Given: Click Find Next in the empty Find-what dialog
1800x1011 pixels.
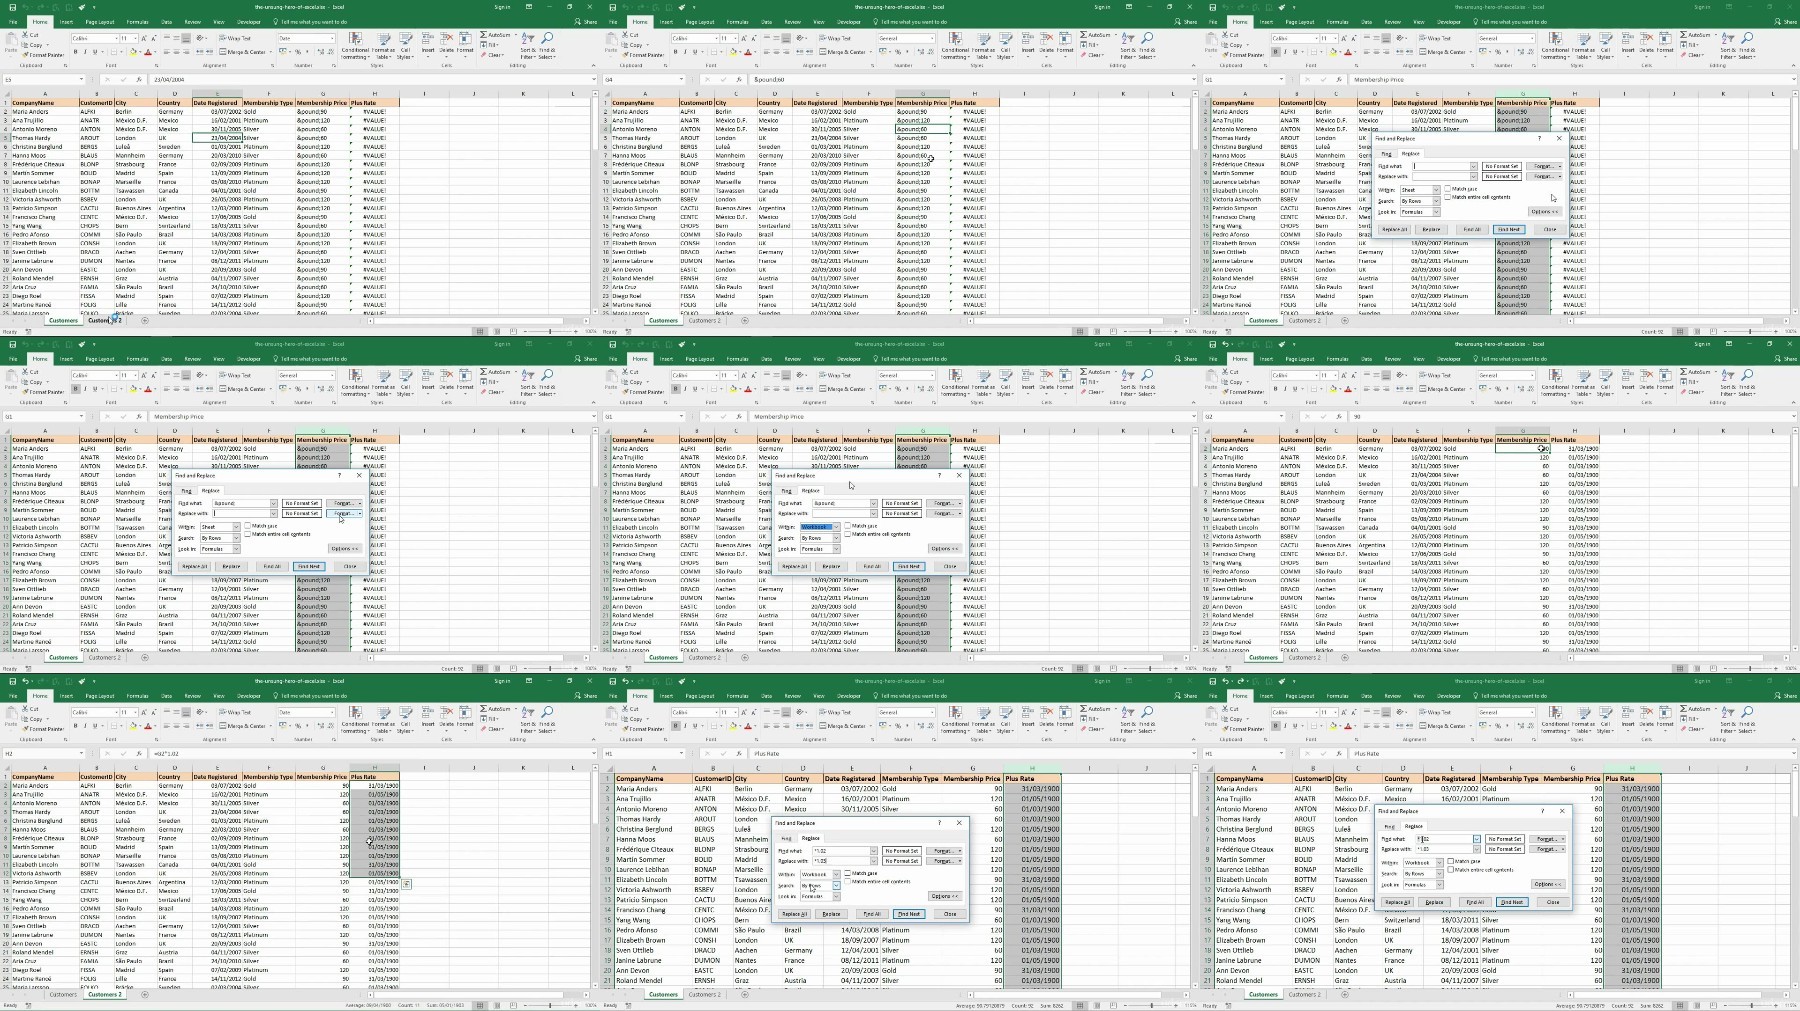Looking at the screenshot, I should click(x=1509, y=229).
